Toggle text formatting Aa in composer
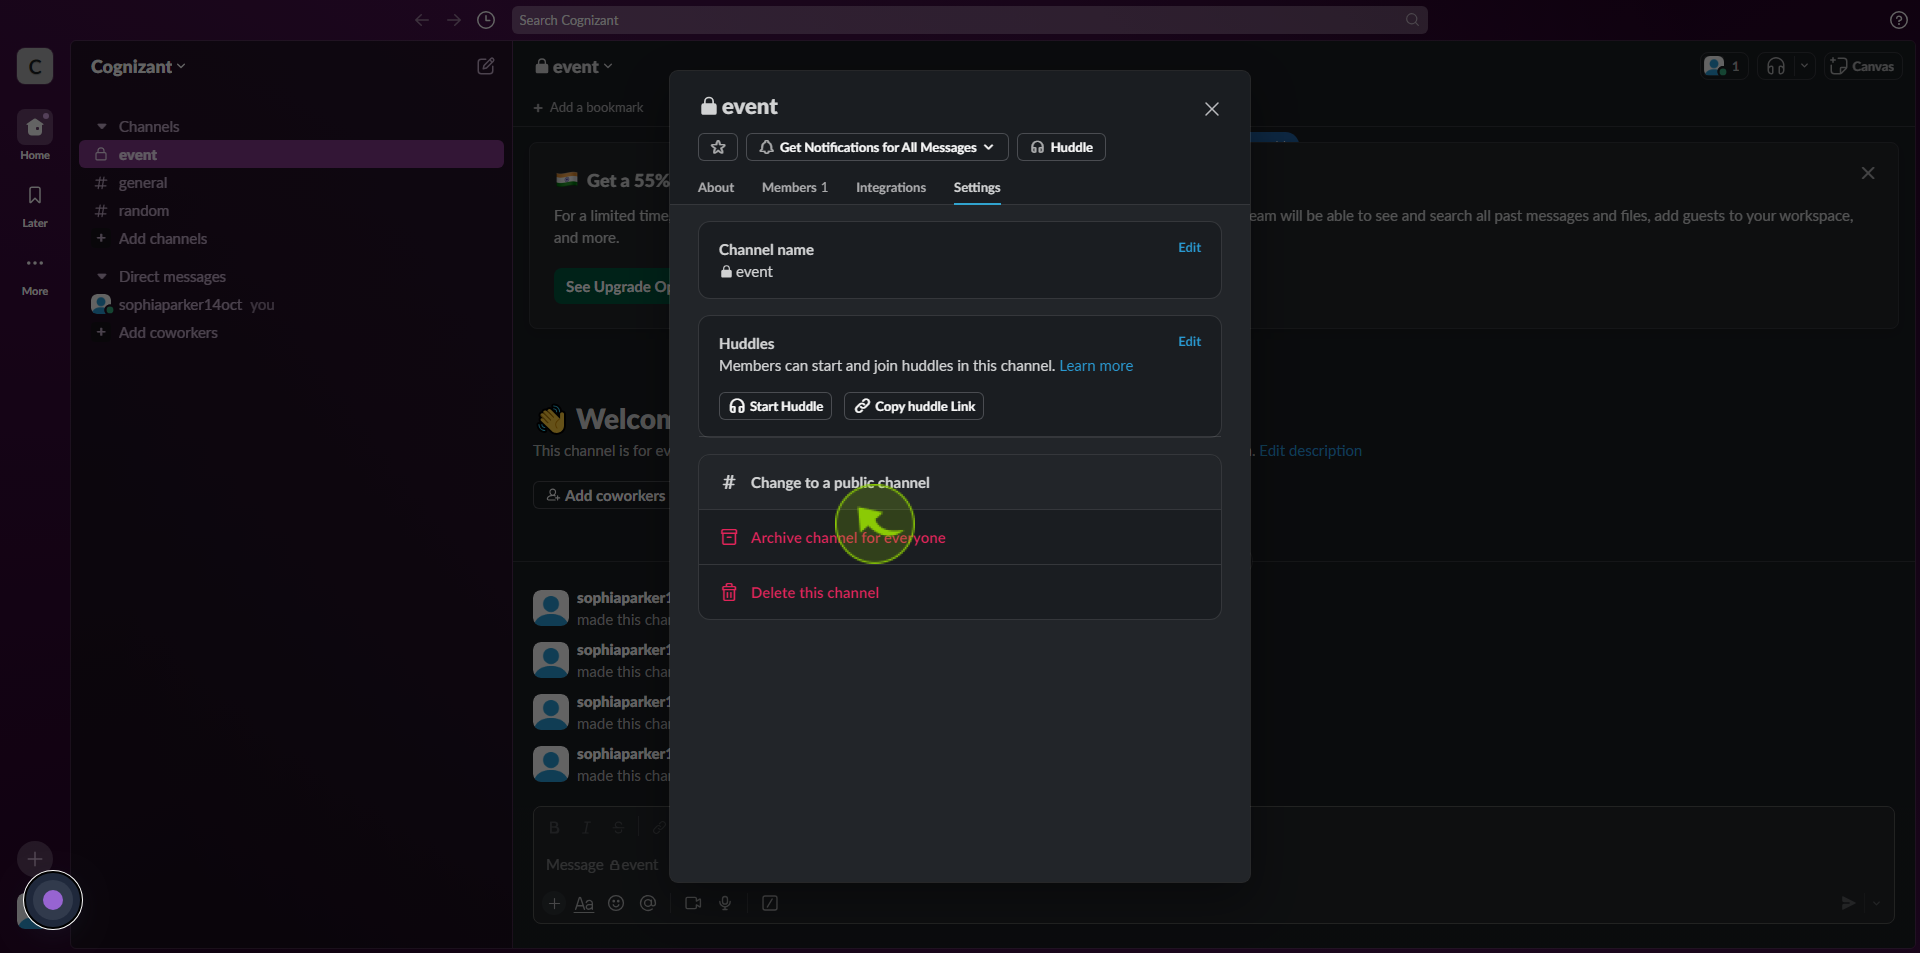Screen dimensions: 1920x953 tap(584, 903)
